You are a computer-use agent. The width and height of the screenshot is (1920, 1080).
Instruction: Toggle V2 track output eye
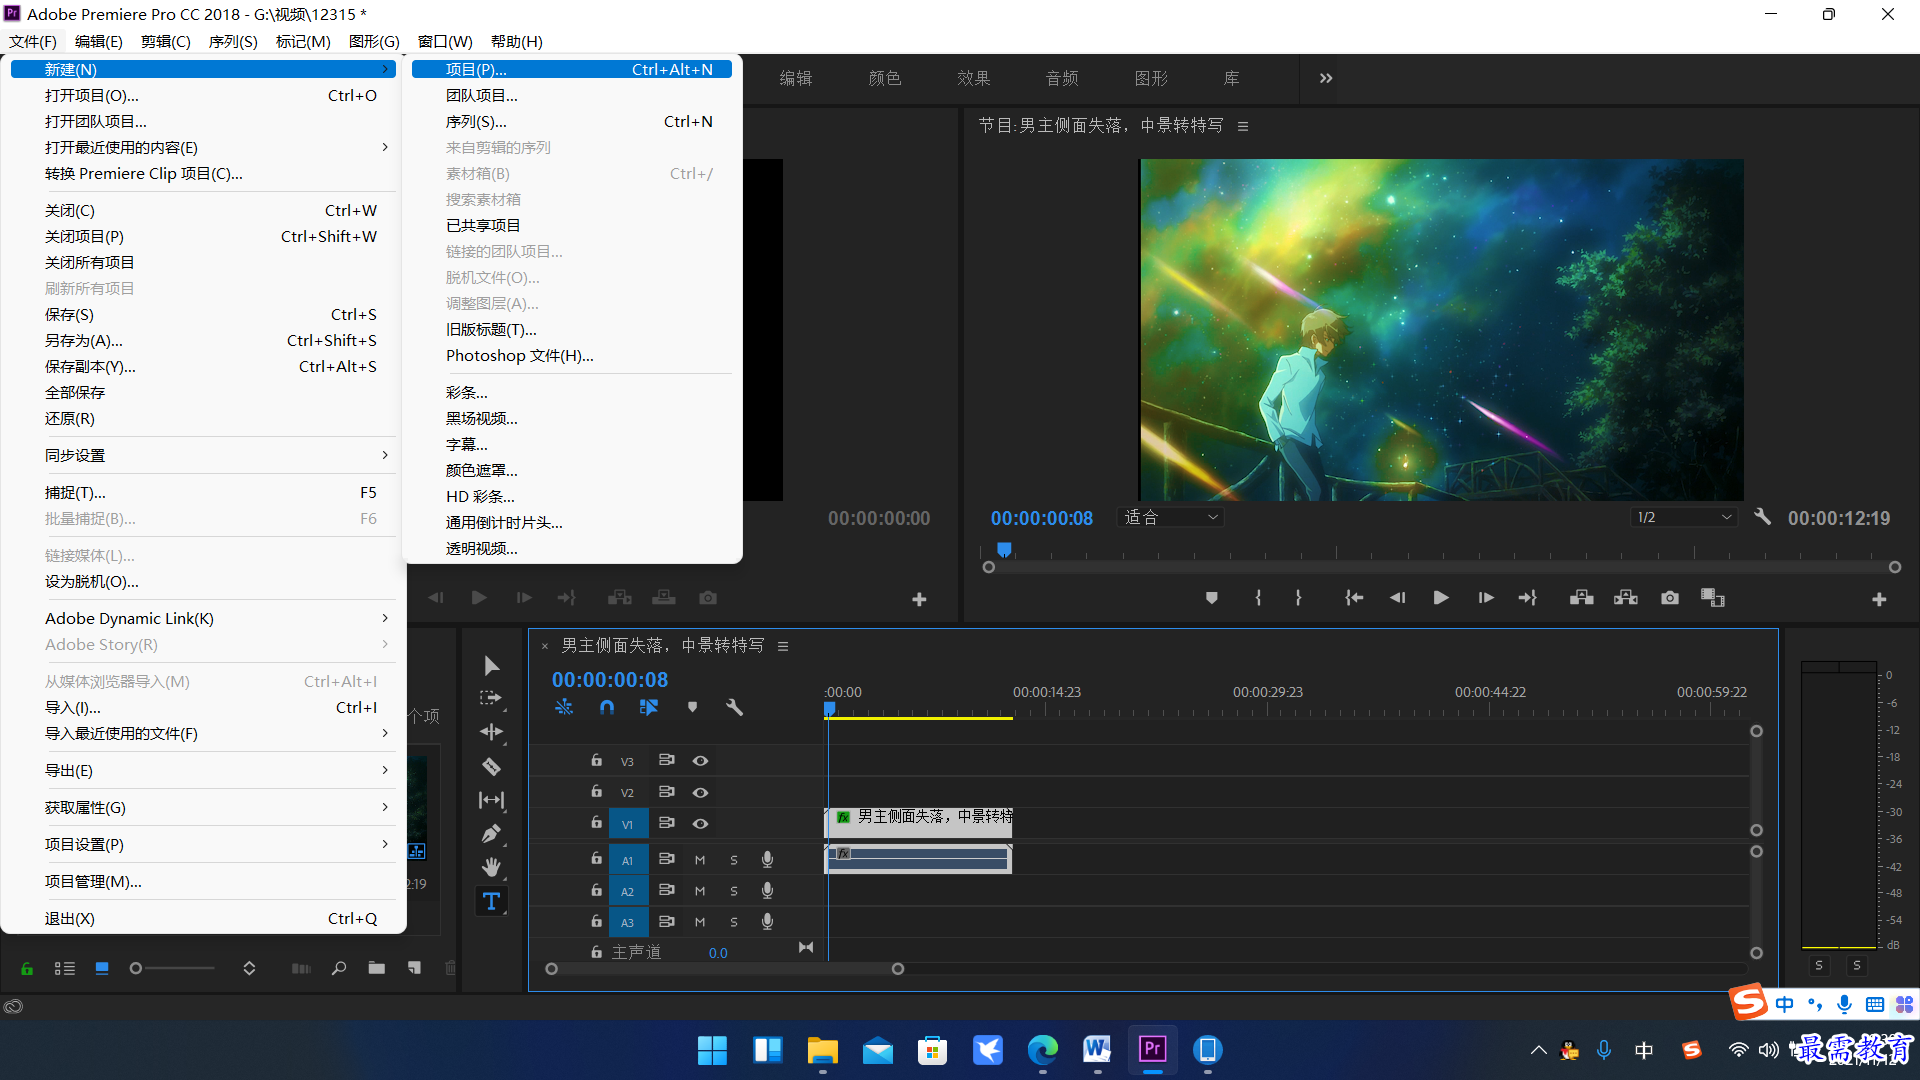point(700,793)
